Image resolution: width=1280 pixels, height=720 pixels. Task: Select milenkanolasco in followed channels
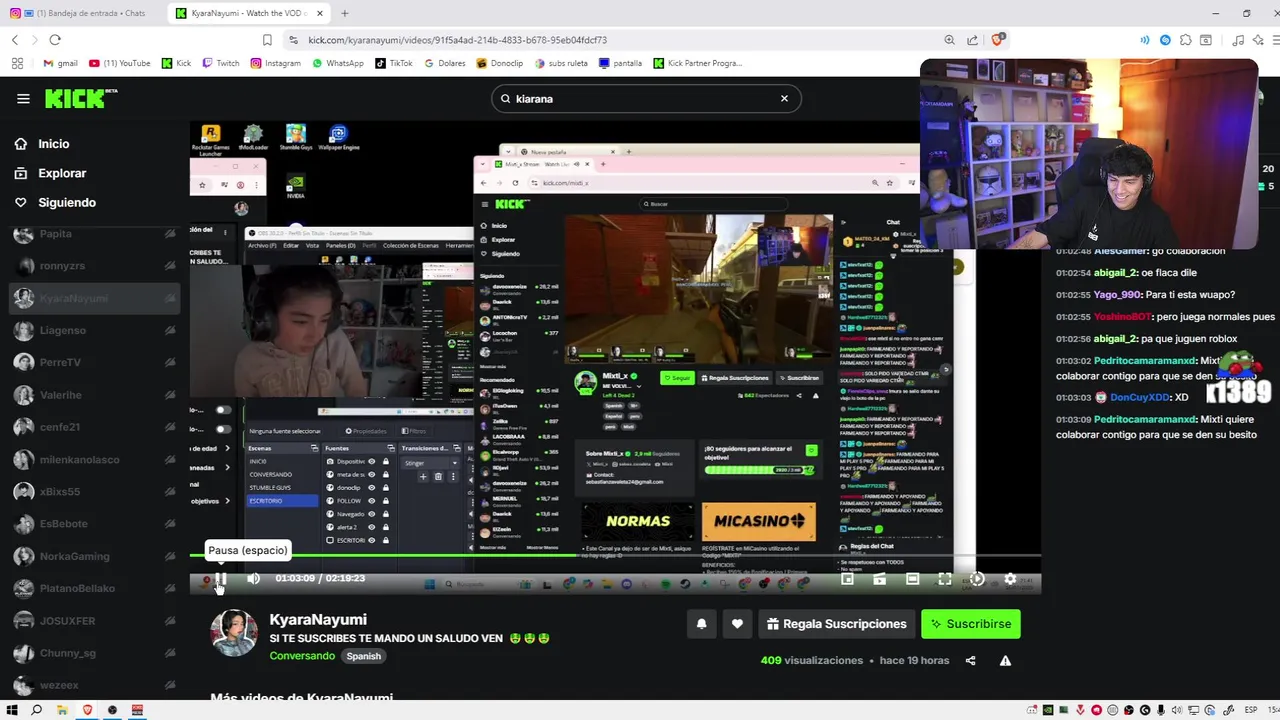coord(95,459)
